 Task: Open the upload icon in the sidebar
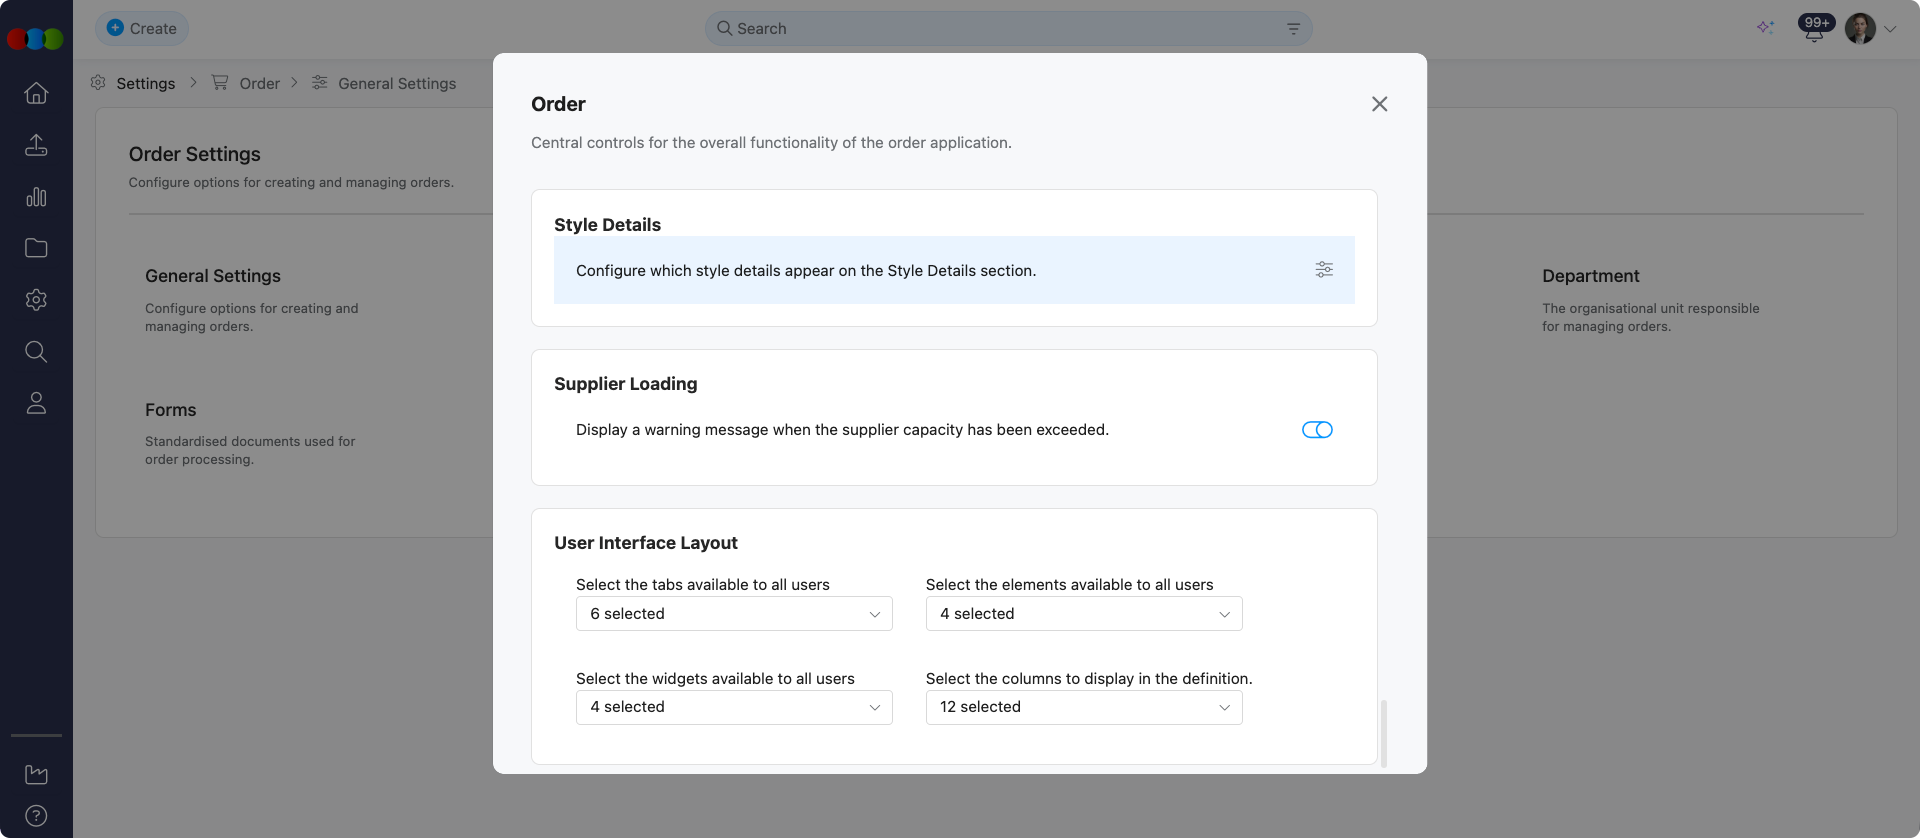click(36, 145)
